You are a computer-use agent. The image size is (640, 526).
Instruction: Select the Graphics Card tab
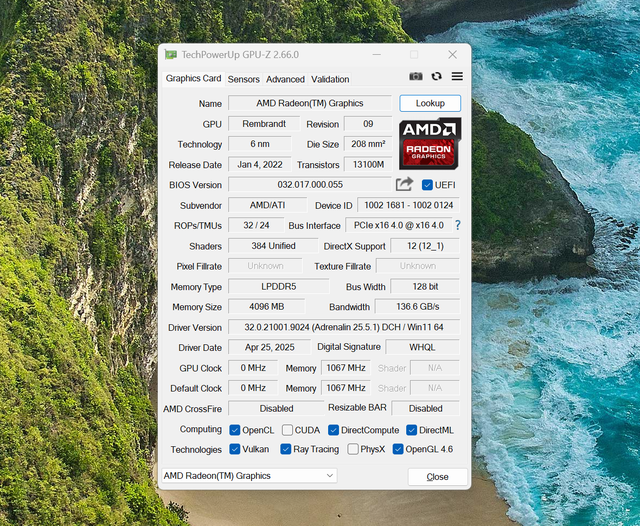tap(193, 78)
